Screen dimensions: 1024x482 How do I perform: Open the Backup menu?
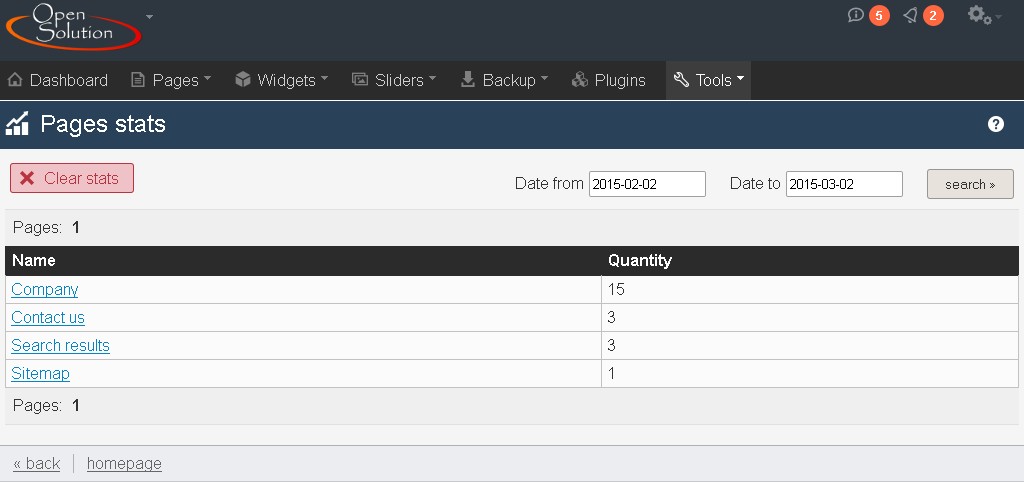[509, 80]
